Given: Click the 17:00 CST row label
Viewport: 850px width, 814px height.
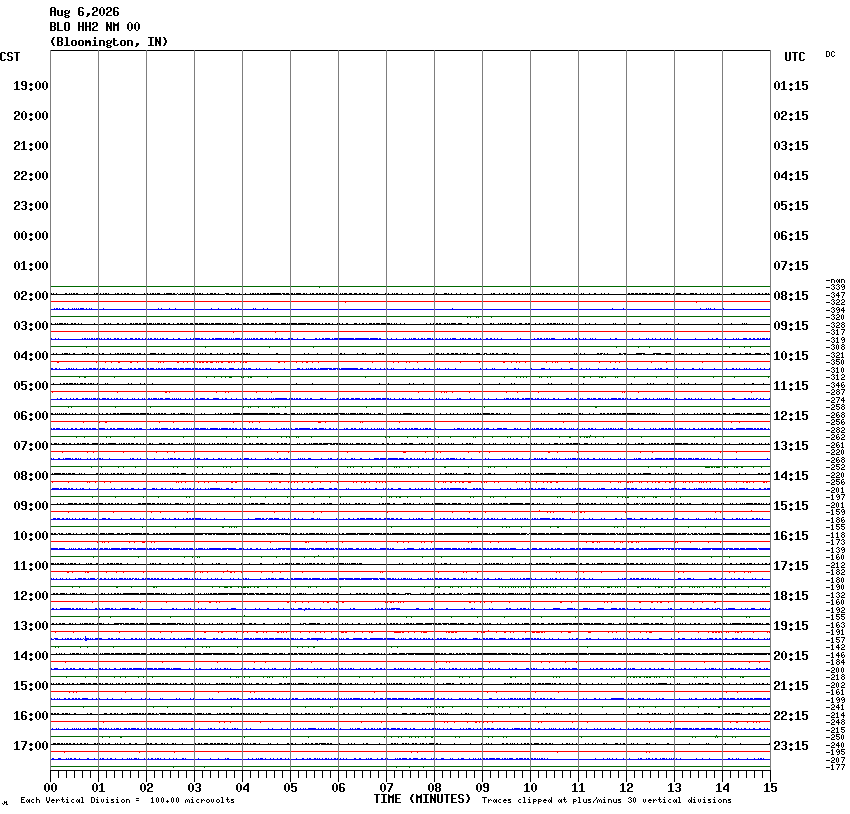Looking at the screenshot, I should [31, 746].
